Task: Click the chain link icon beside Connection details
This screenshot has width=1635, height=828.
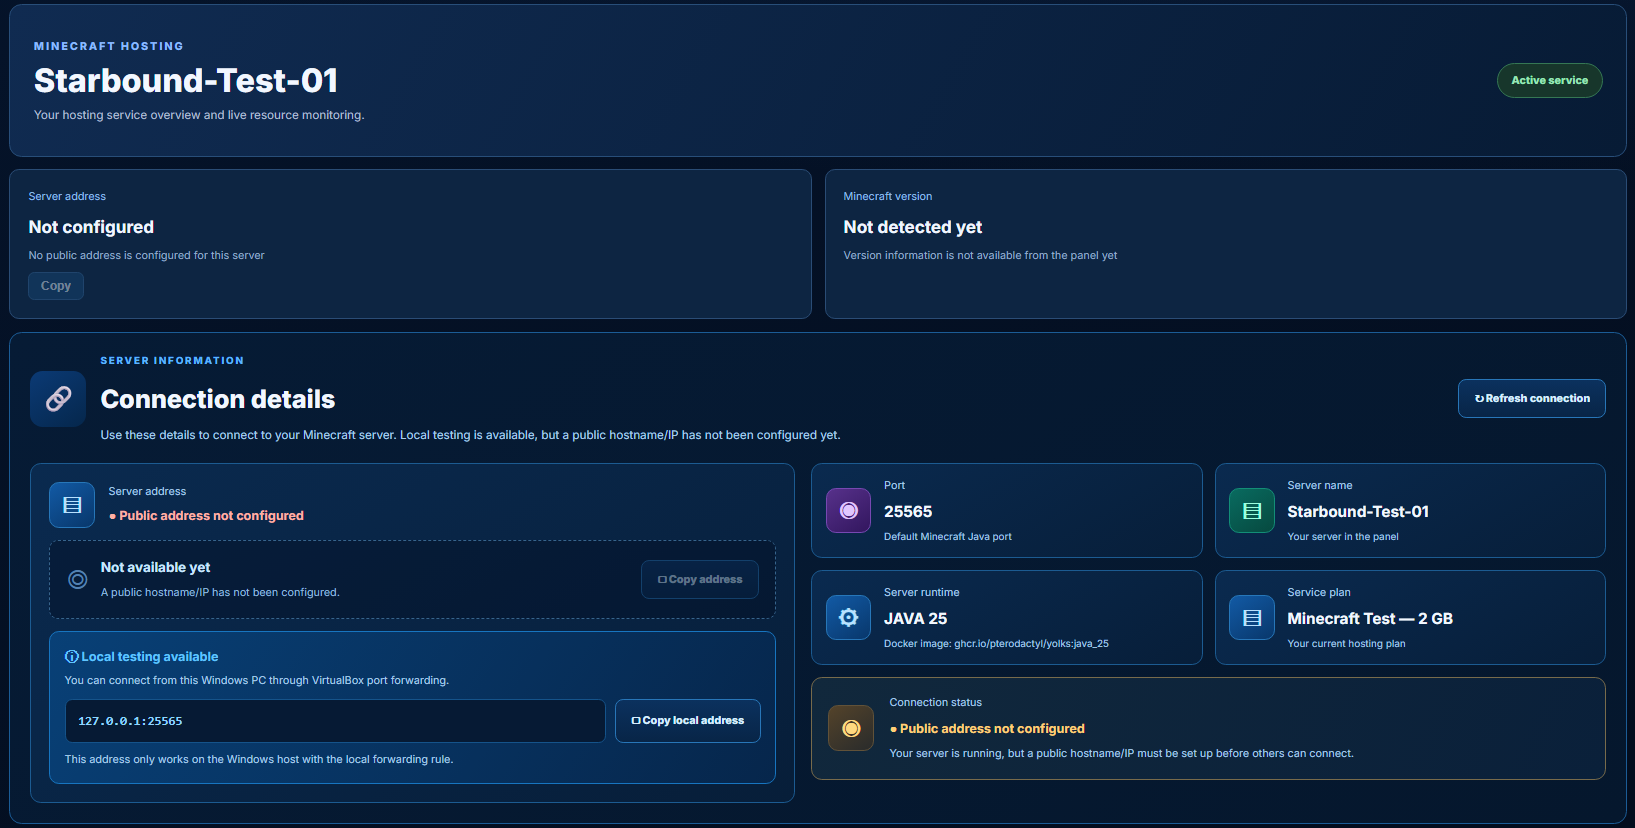Action: pyautogui.click(x=58, y=399)
